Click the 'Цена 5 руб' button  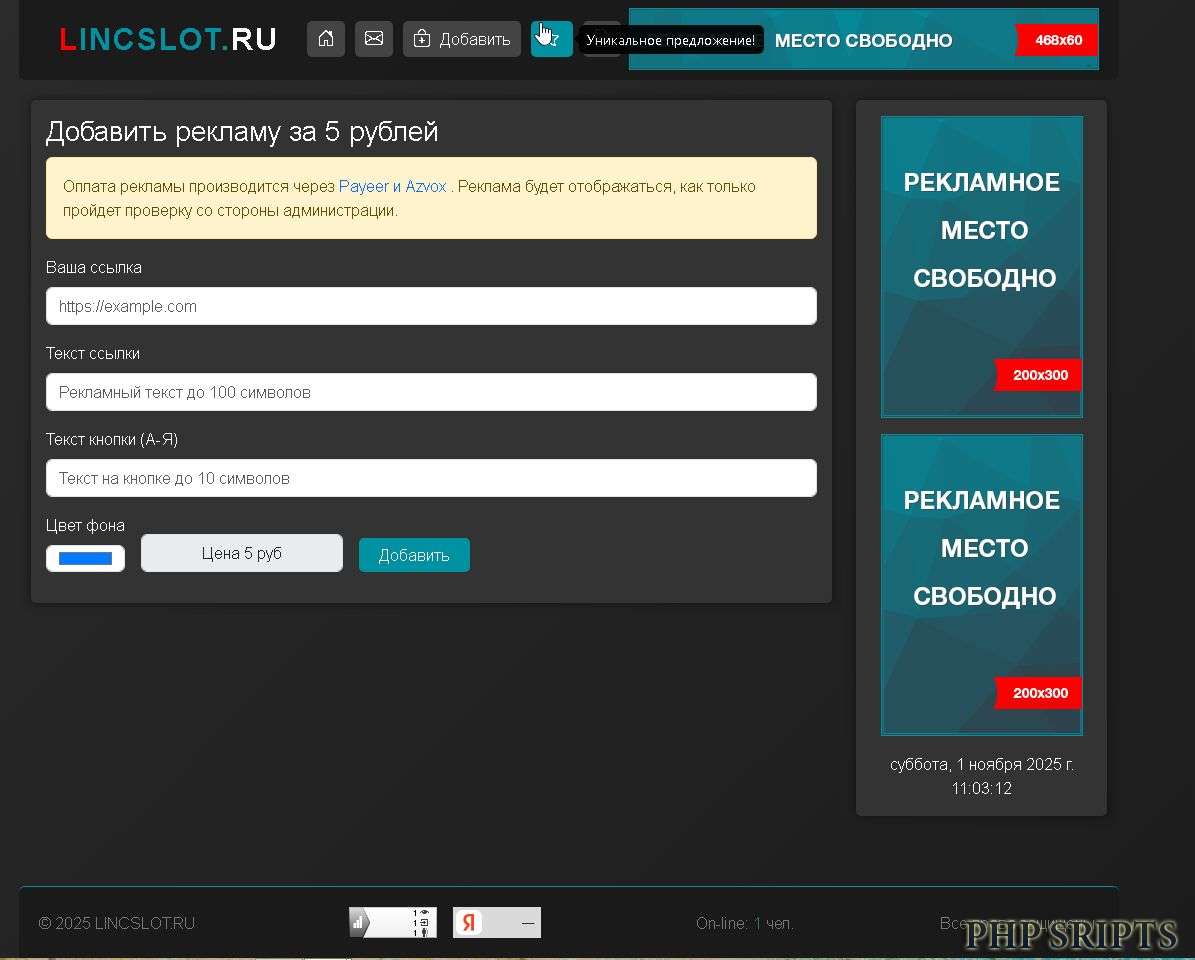[241, 552]
